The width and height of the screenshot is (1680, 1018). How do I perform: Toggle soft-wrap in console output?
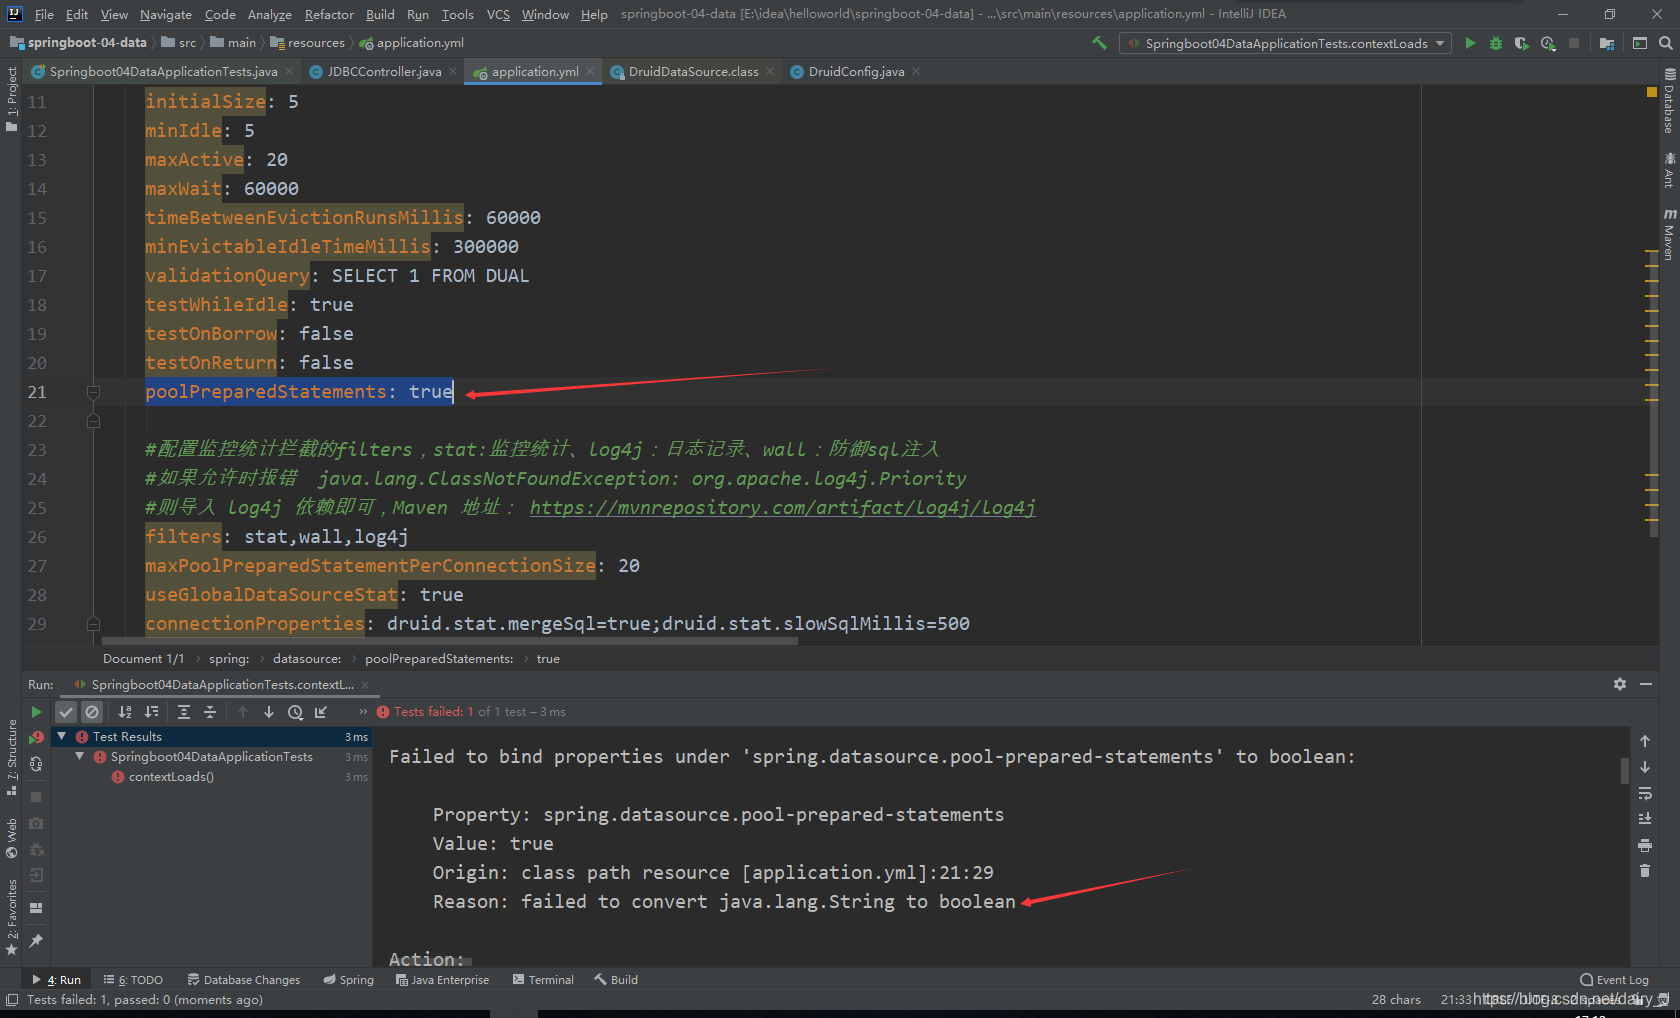pyautogui.click(x=1645, y=793)
